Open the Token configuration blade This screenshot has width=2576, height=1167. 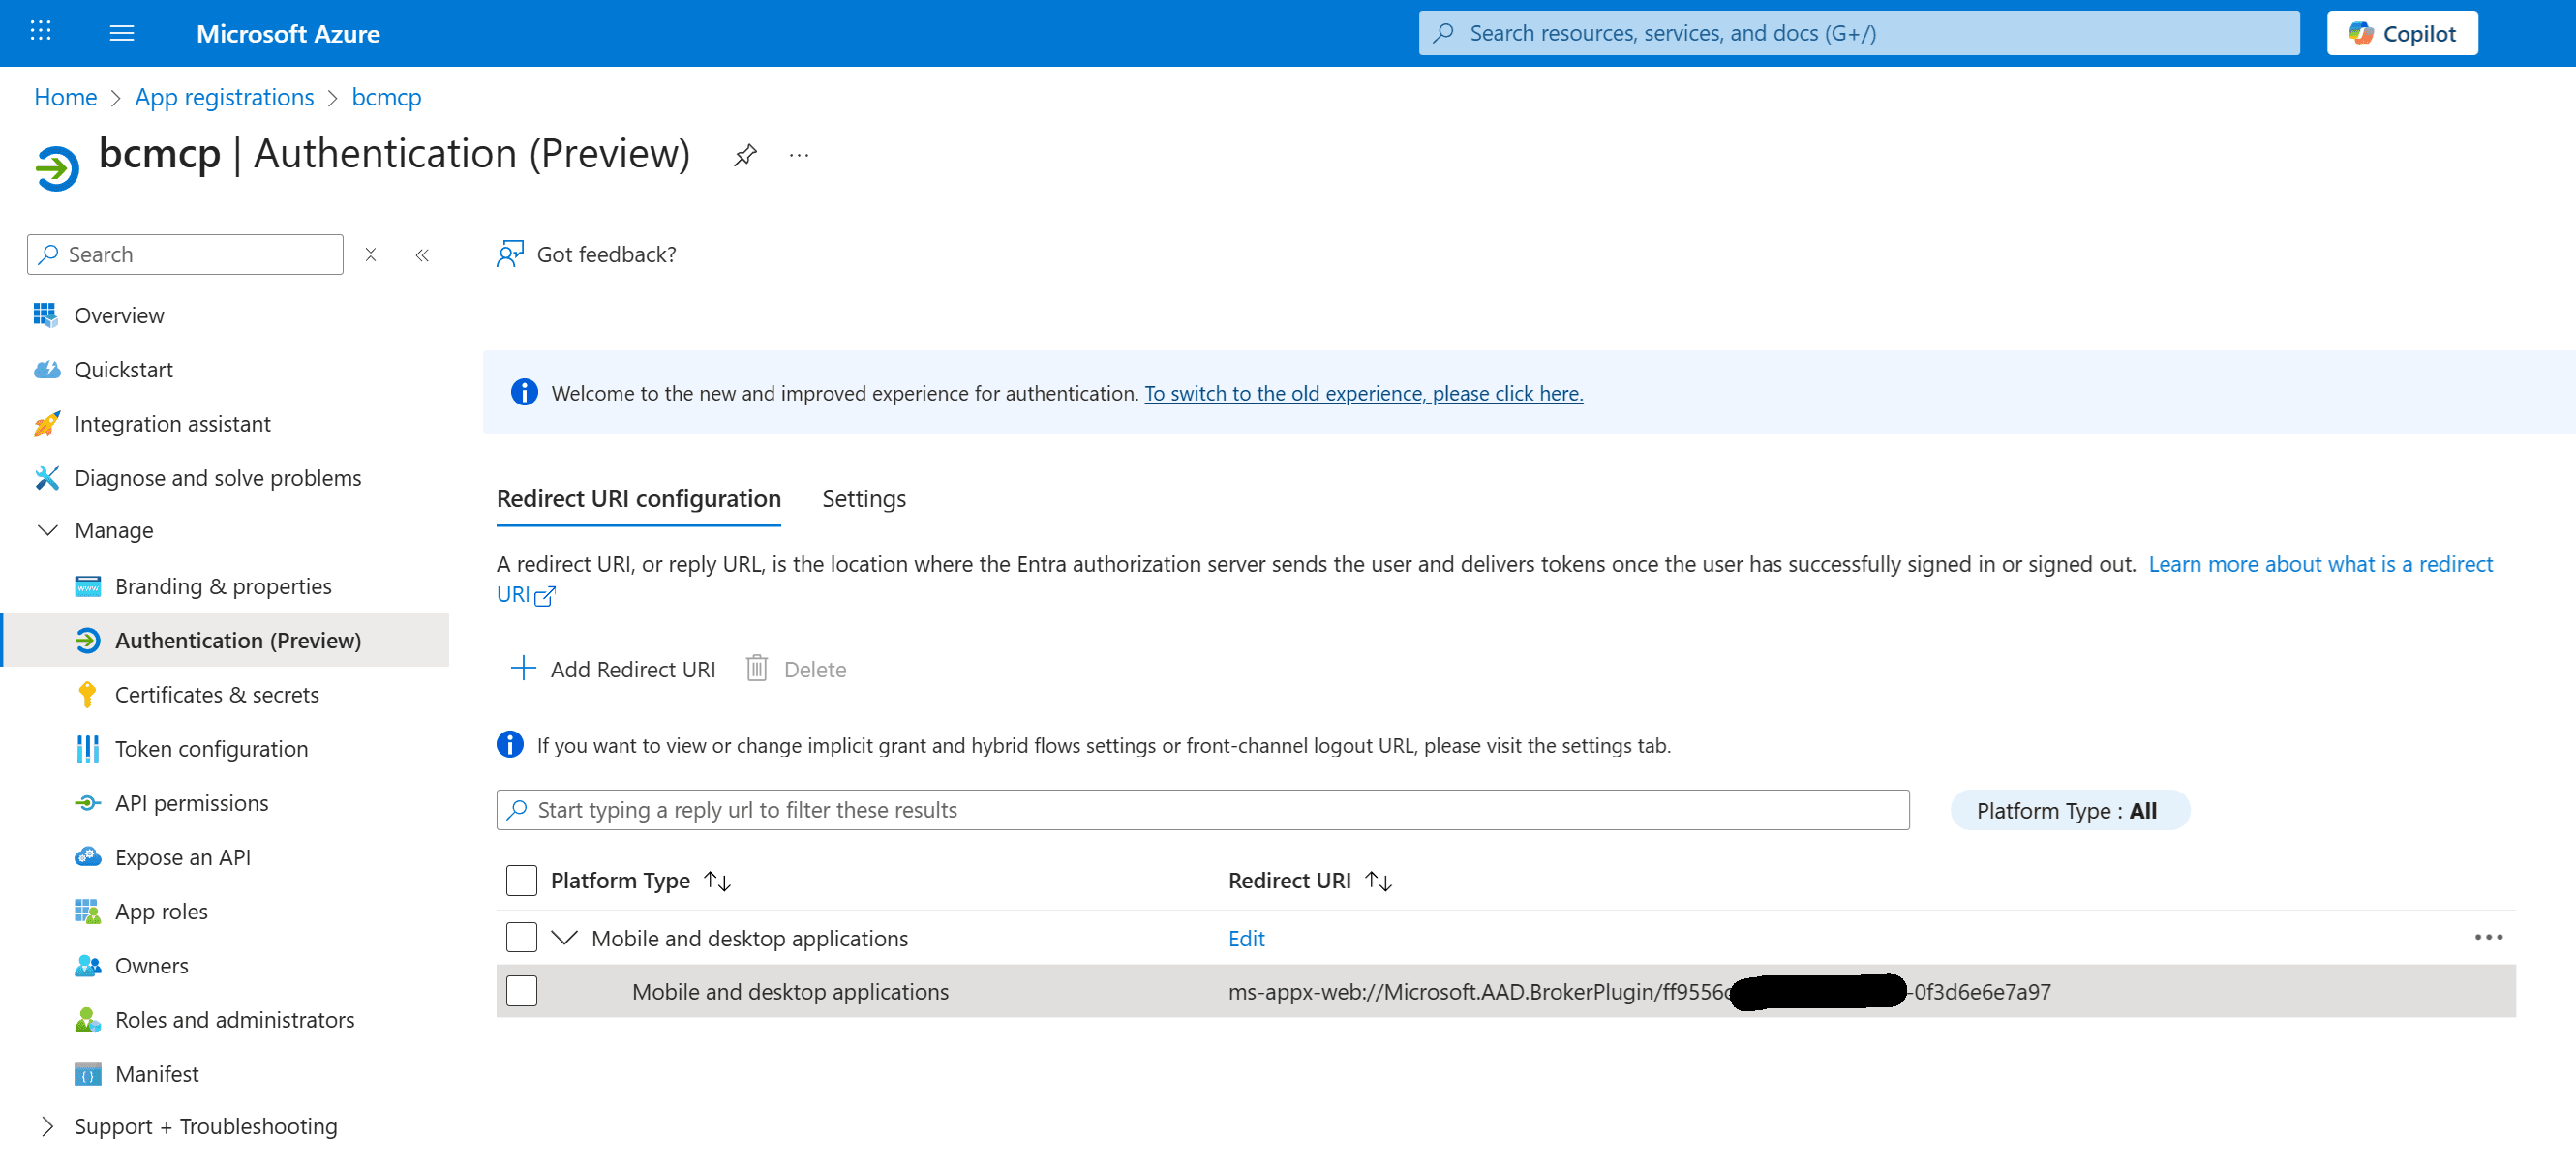(x=211, y=748)
